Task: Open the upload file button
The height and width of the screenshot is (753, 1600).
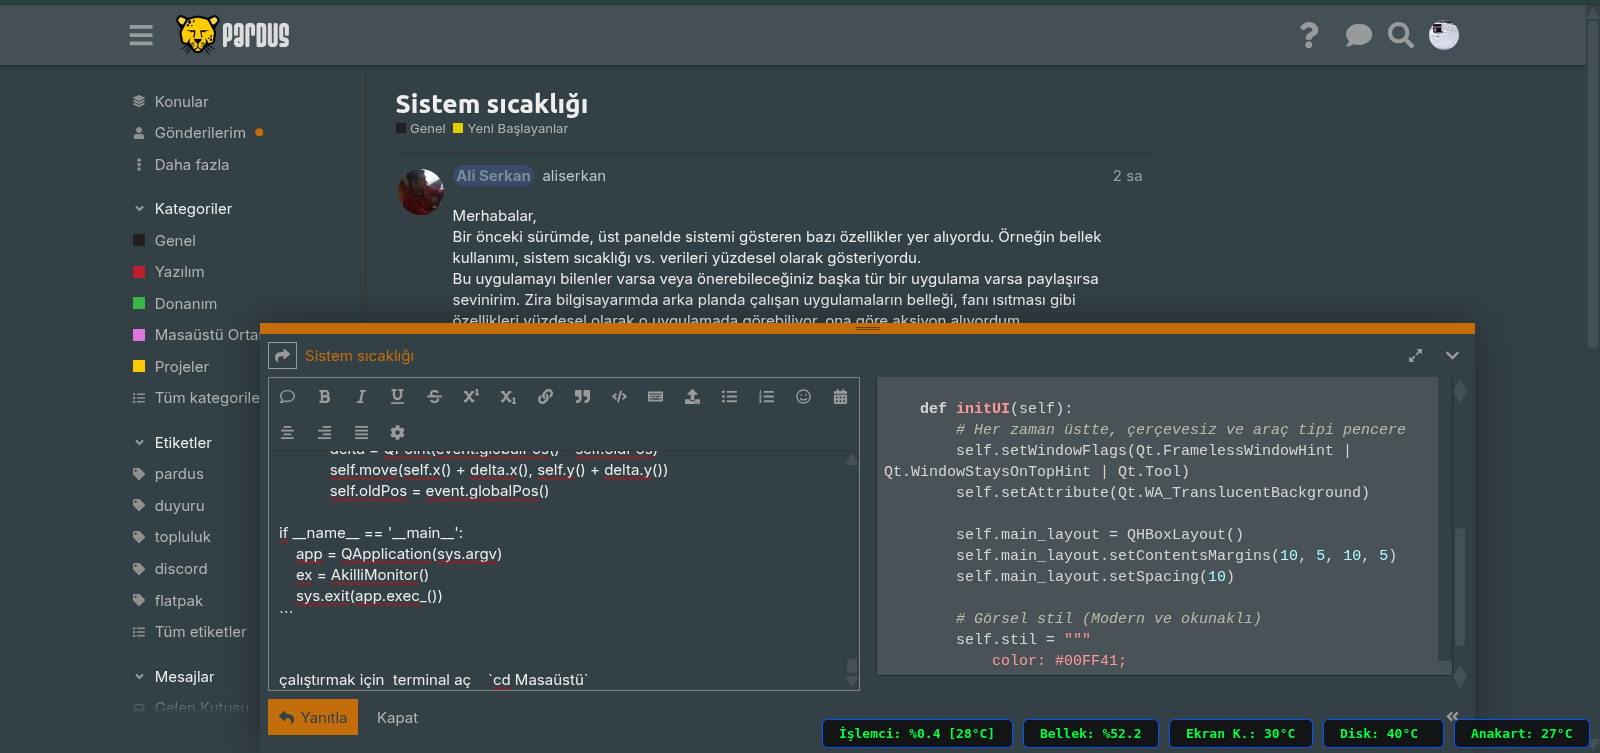Action: (692, 397)
